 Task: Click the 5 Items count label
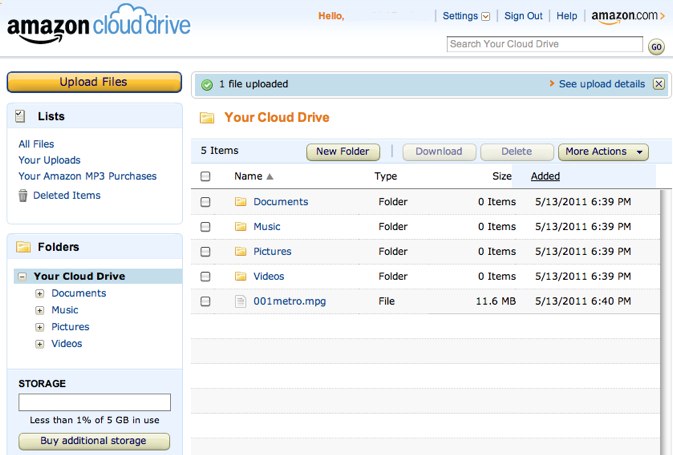(x=219, y=151)
